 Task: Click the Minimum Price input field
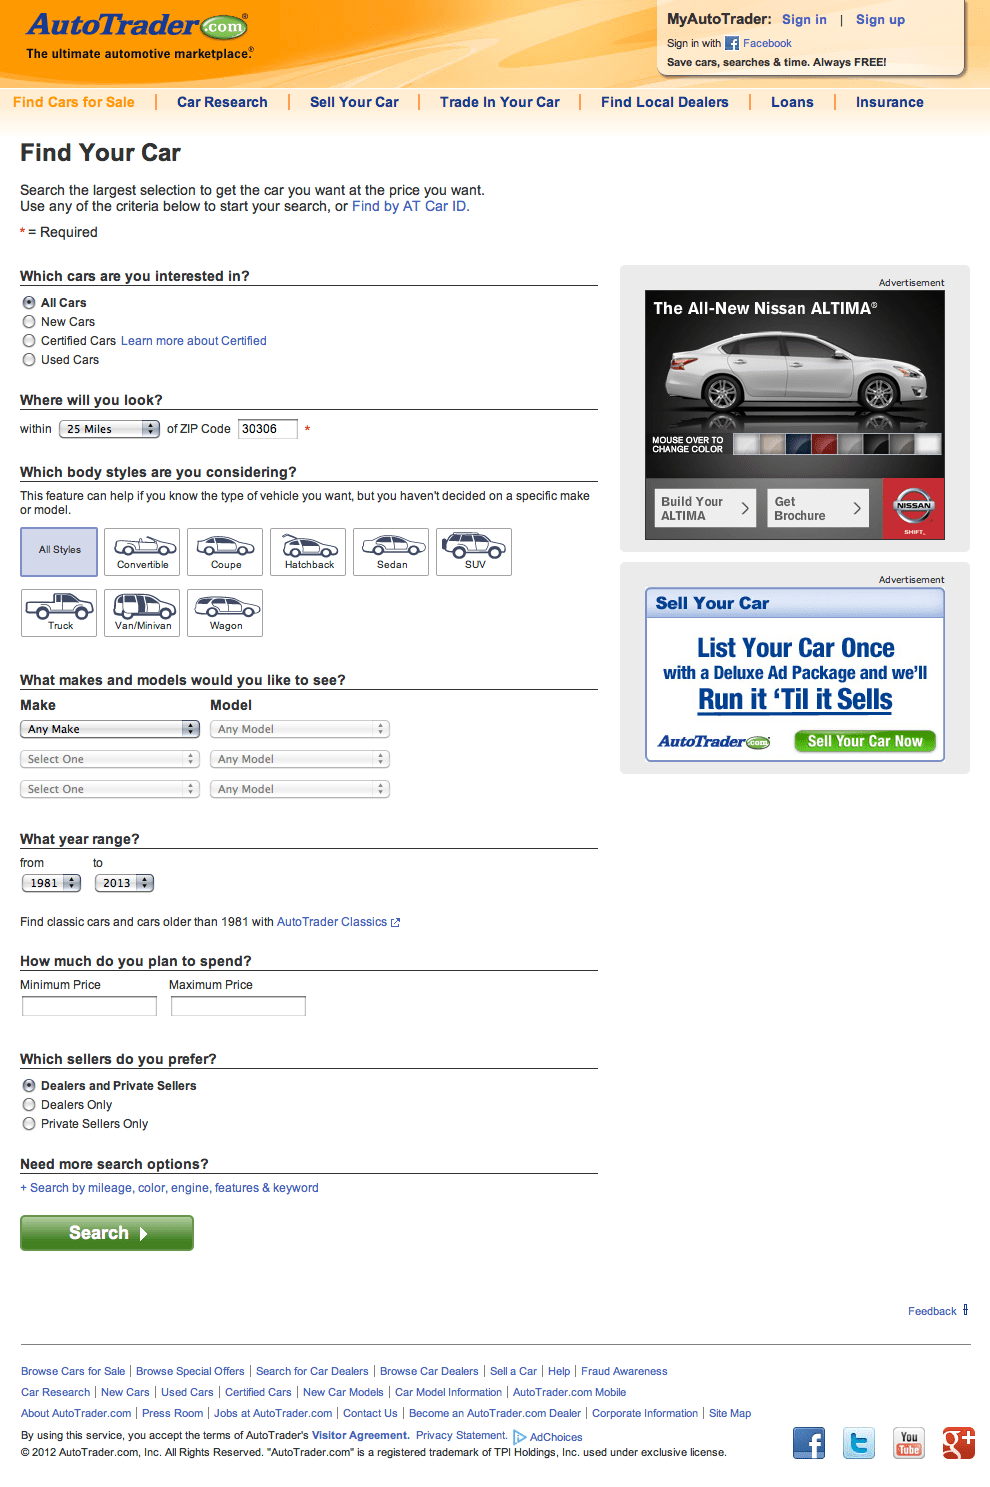[89, 1006]
